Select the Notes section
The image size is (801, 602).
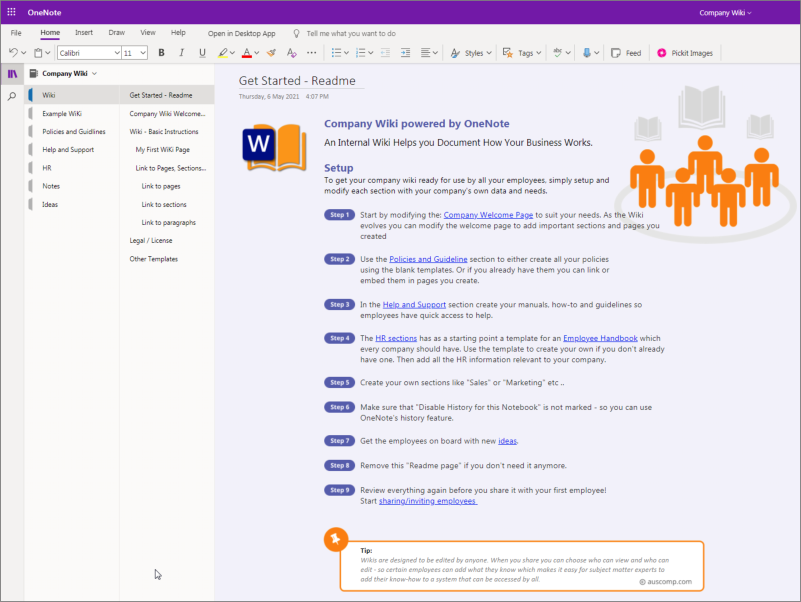(x=51, y=186)
